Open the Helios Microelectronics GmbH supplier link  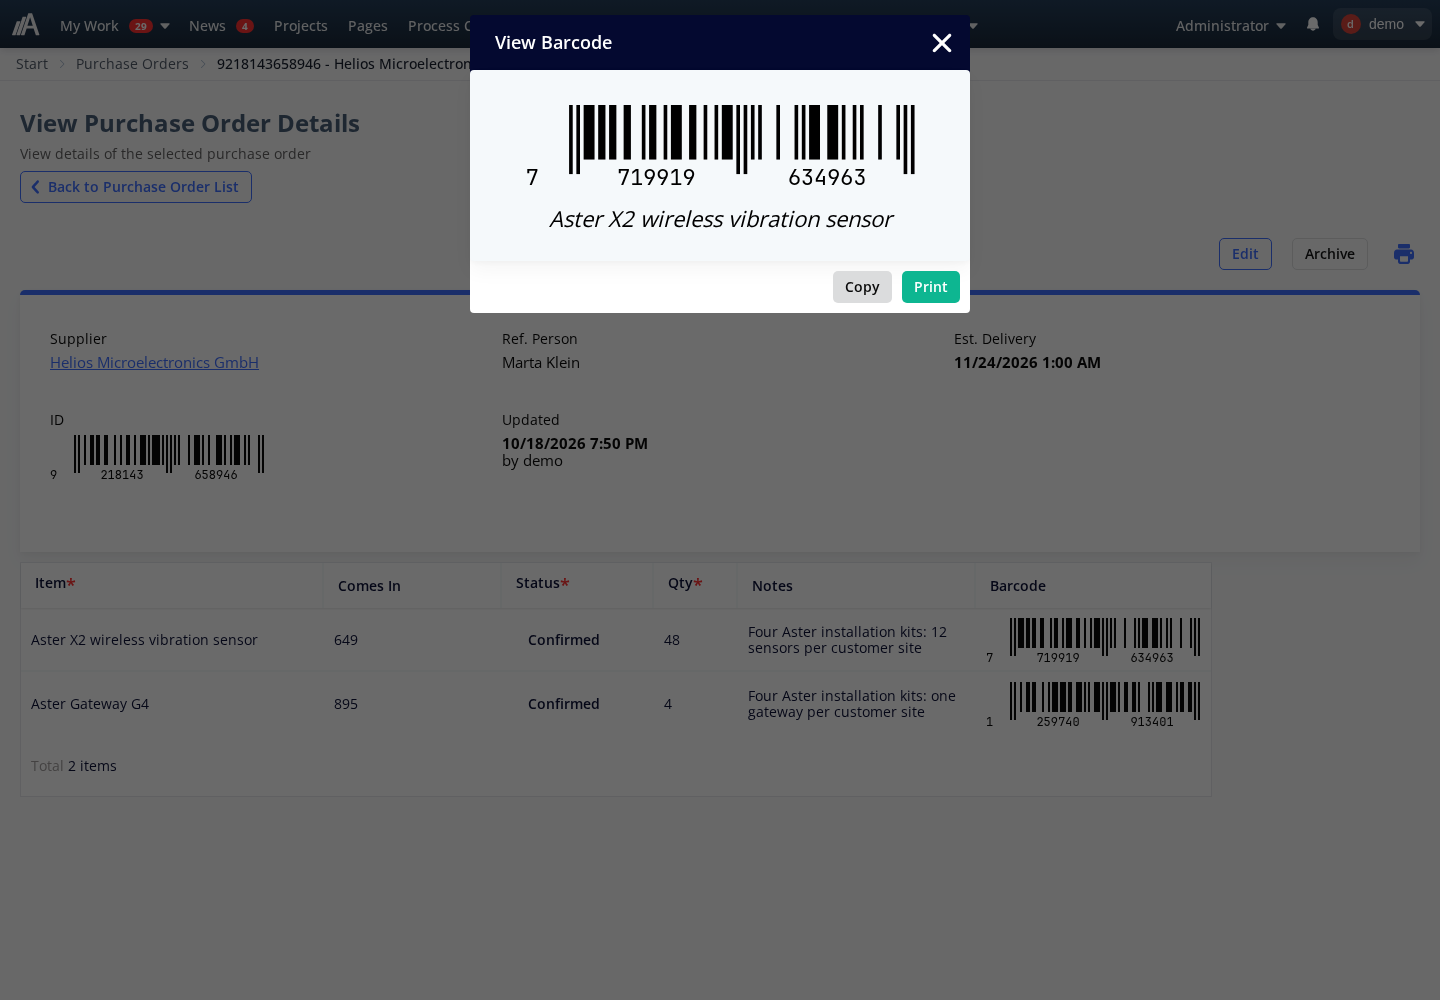(154, 363)
